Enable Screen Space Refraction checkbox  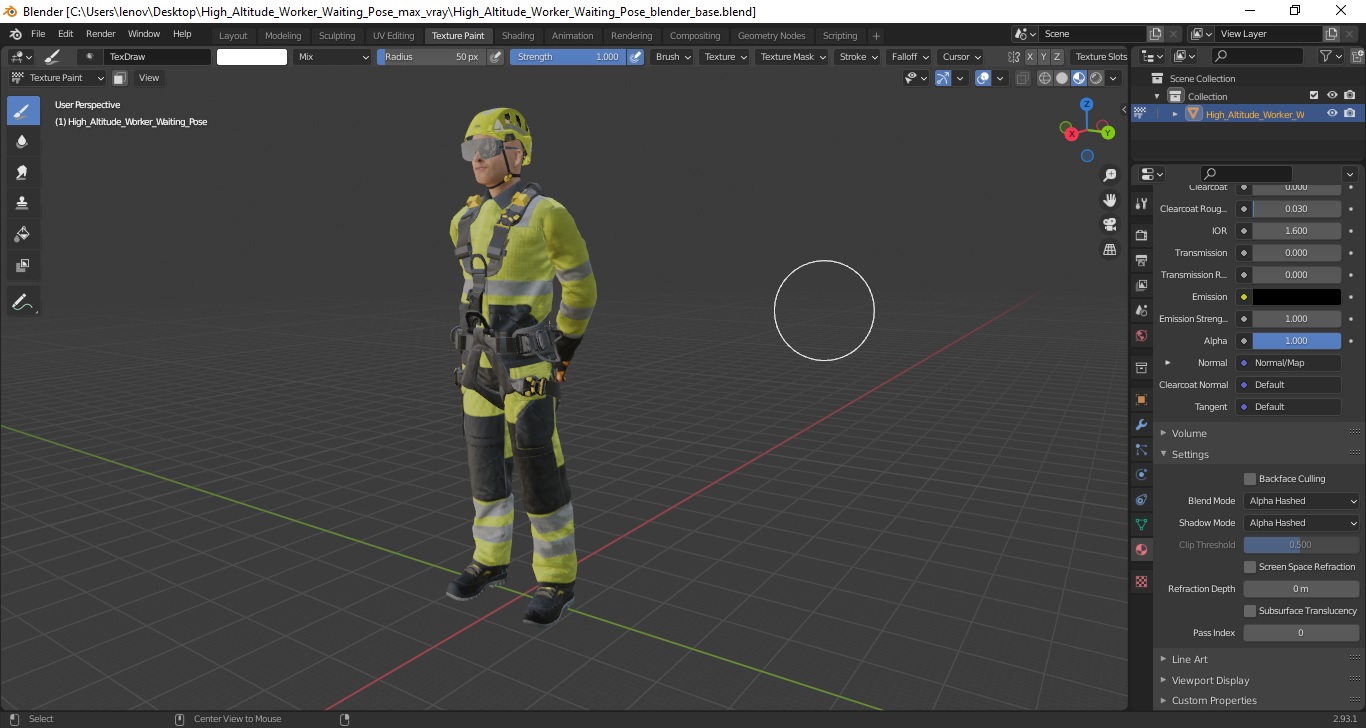click(x=1250, y=567)
